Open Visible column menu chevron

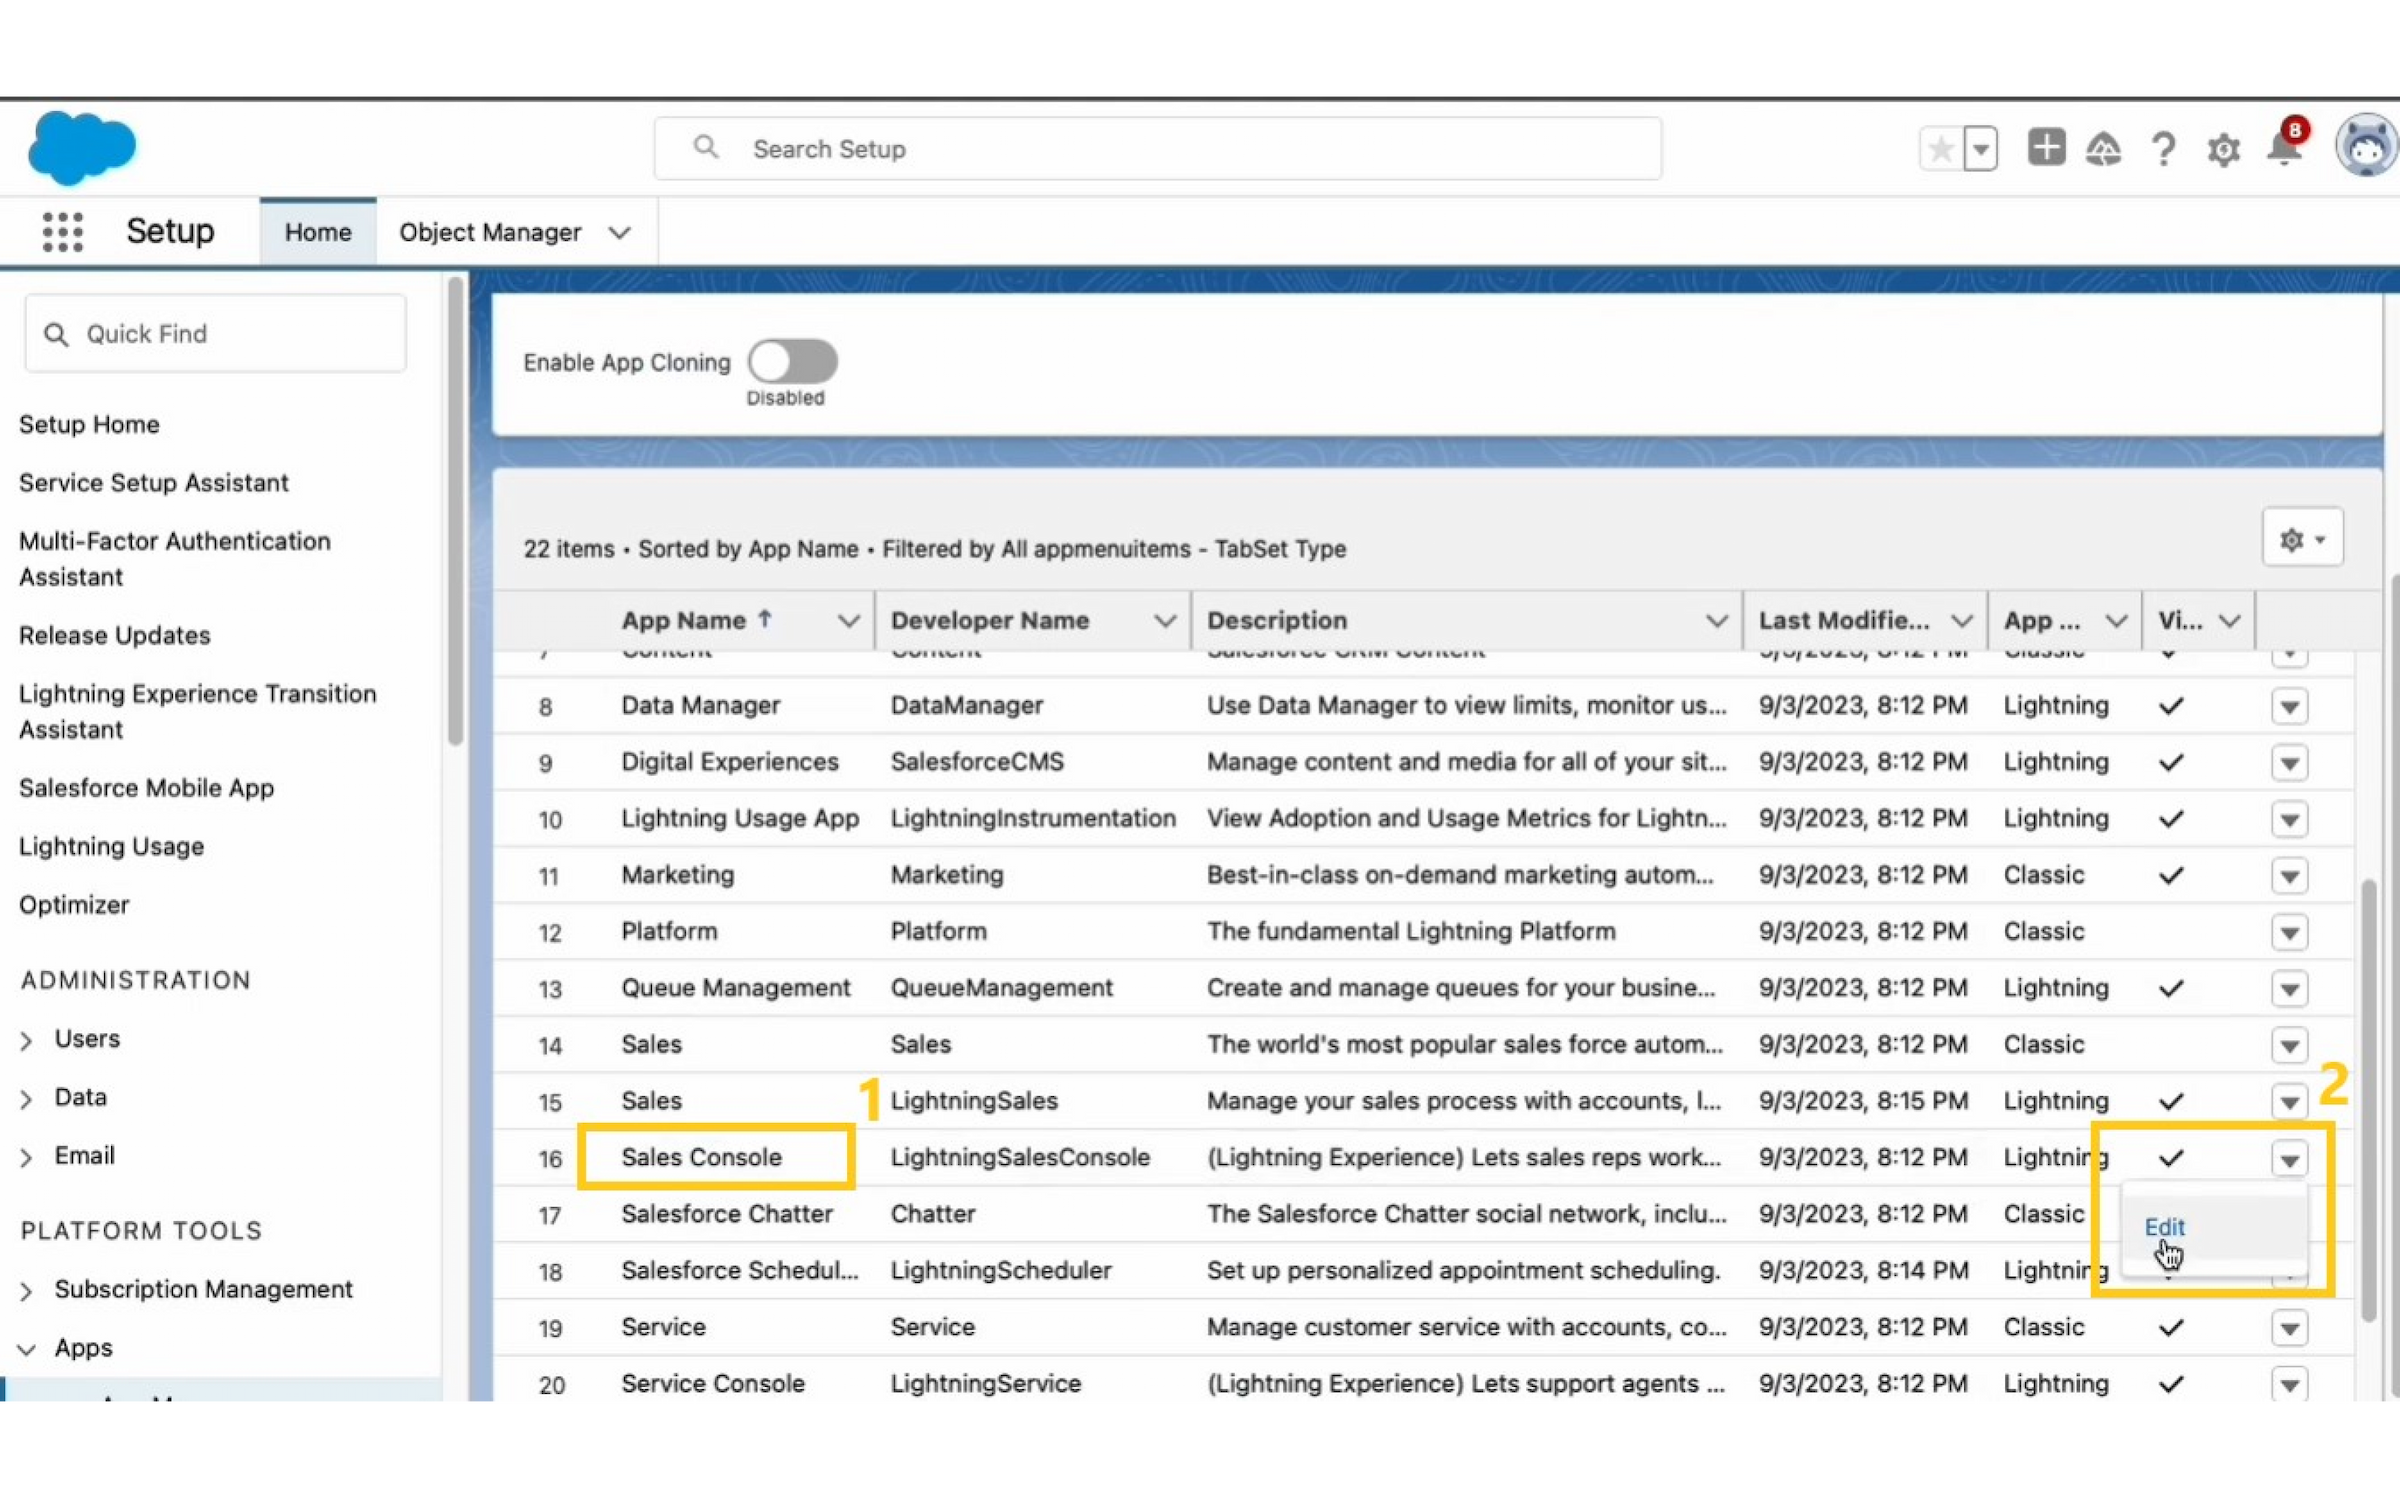2229,621
